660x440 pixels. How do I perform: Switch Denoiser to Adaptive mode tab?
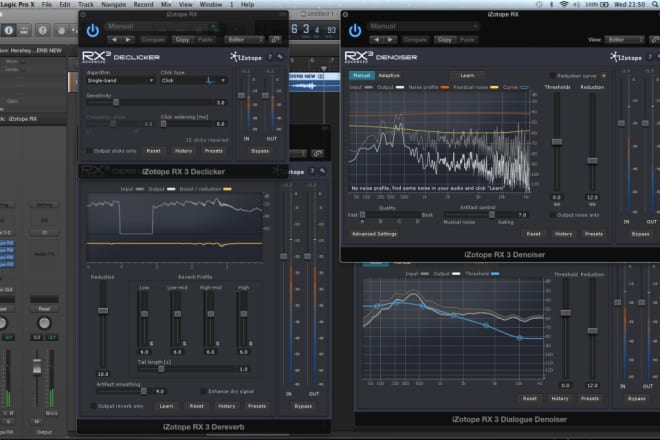pos(389,75)
